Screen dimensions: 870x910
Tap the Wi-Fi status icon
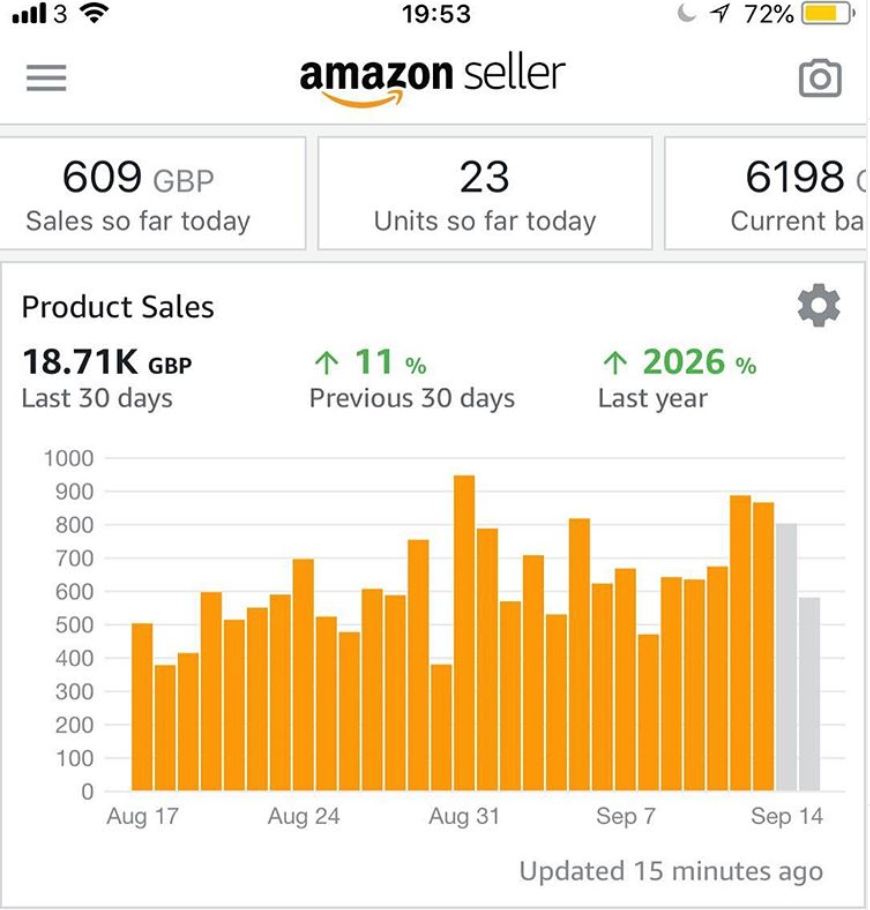(95, 13)
